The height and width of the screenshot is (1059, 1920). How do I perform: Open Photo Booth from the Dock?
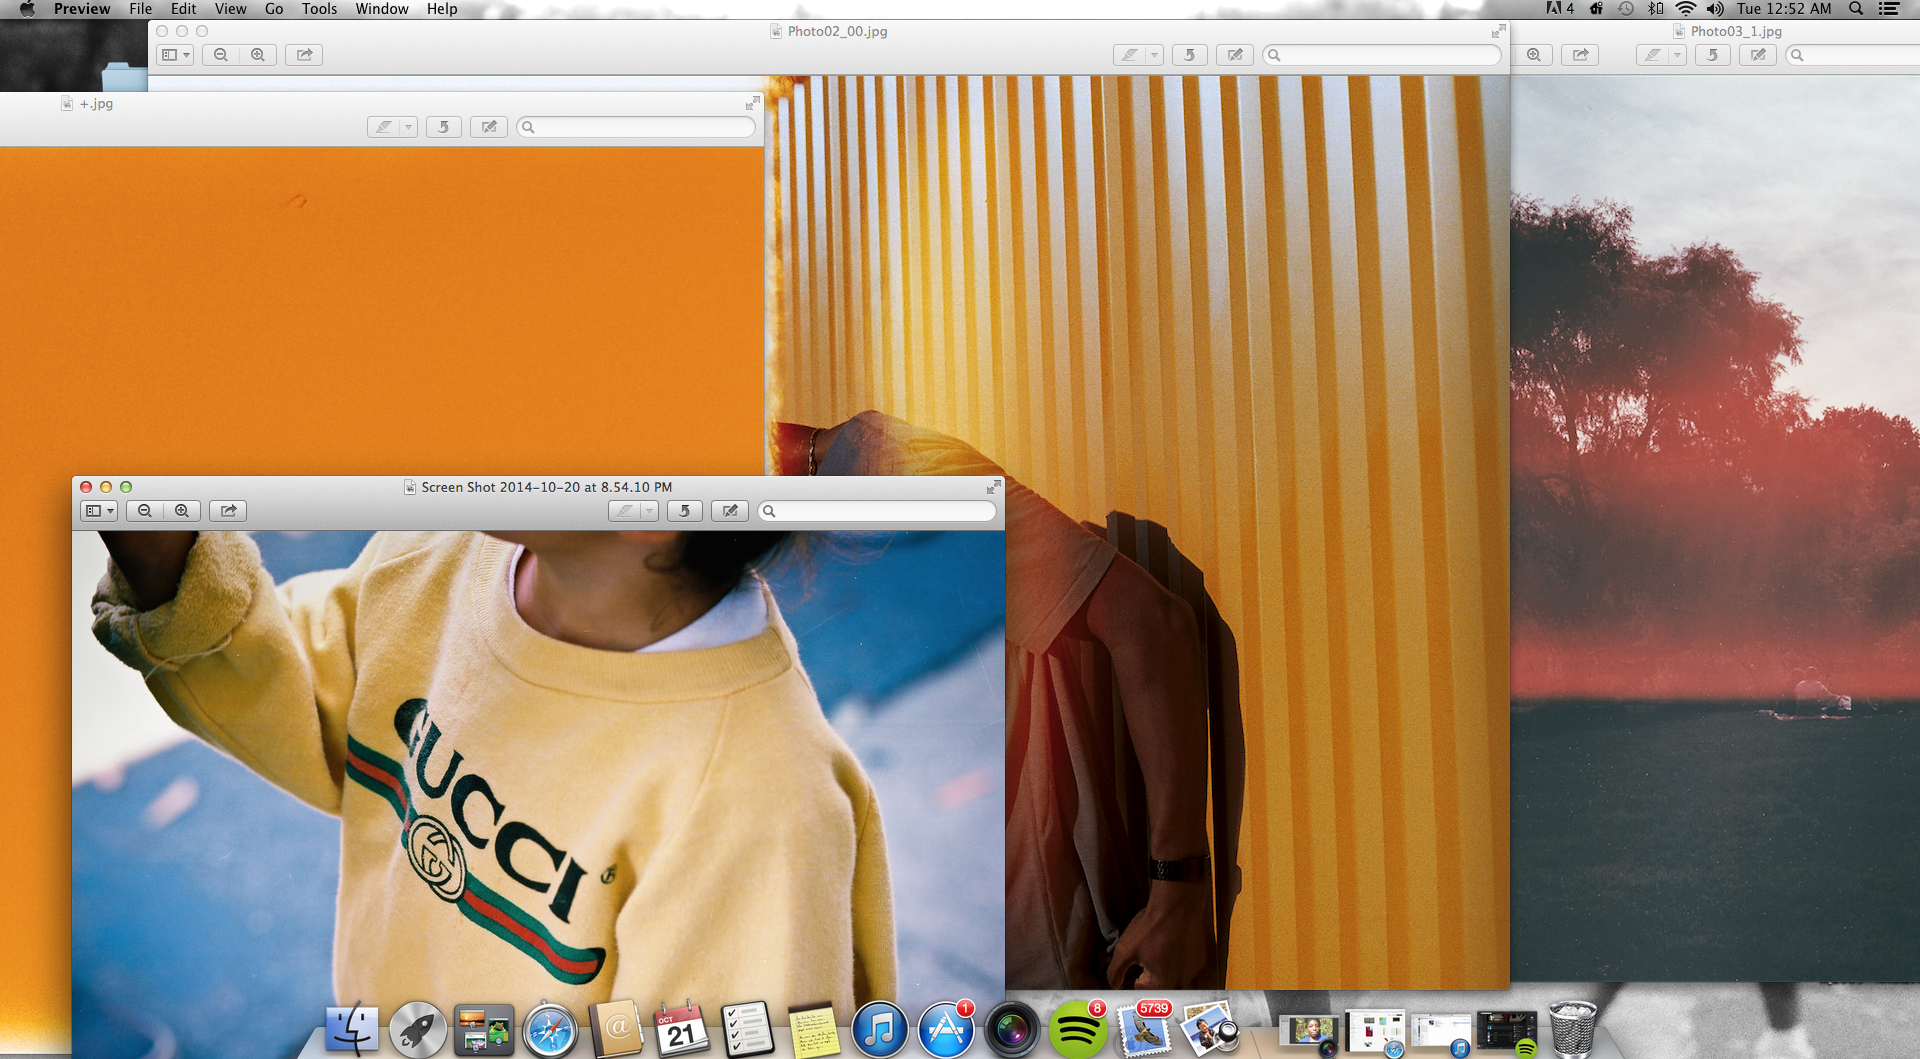[x=1011, y=1030]
